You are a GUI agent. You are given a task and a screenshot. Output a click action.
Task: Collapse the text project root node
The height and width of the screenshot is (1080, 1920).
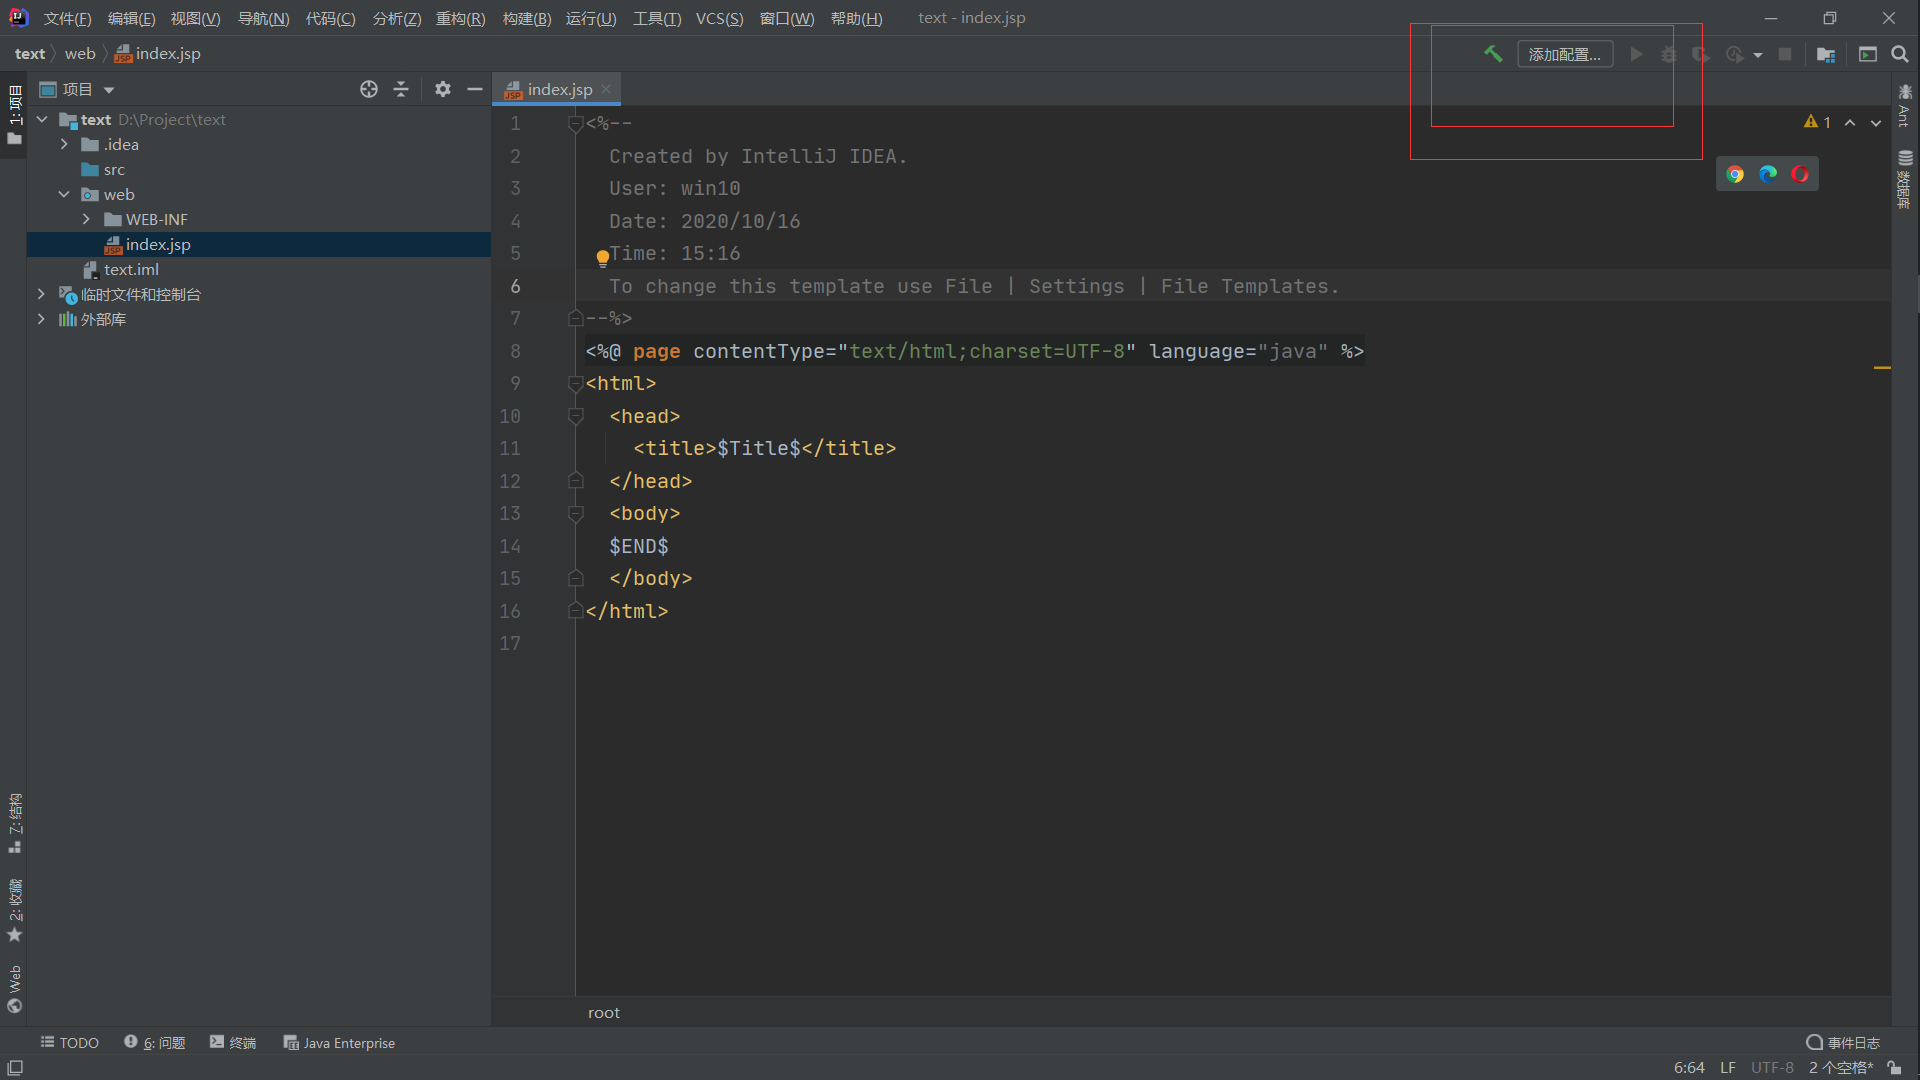[x=42, y=119]
